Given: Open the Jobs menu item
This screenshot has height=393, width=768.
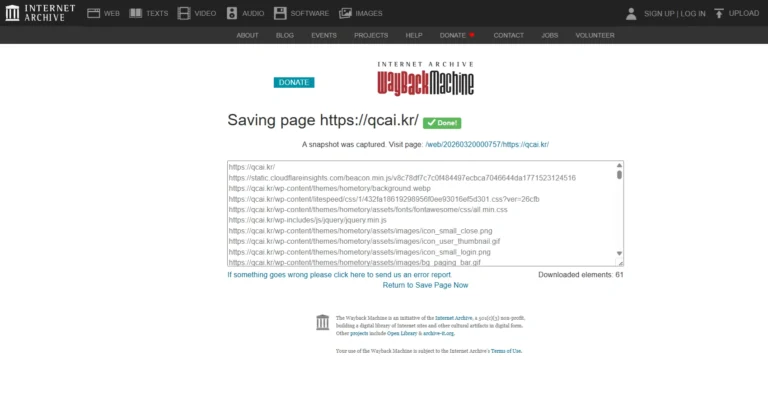Looking at the screenshot, I should coord(550,35).
